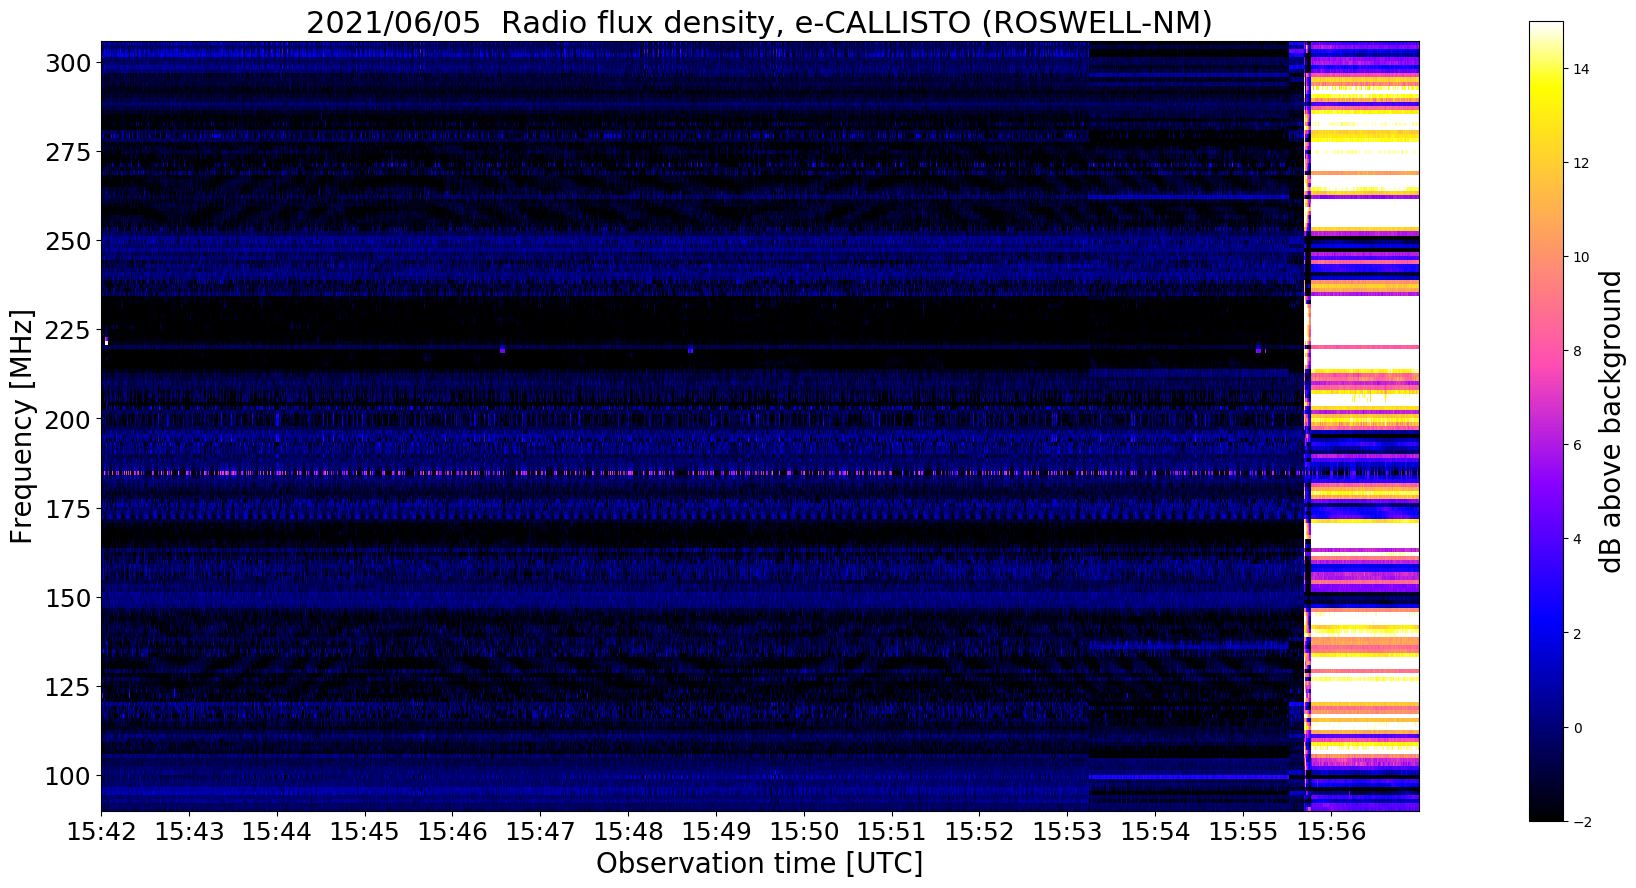The width and height of the screenshot is (1636, 888).
Task: Click the colorbar tick label 14
Action: (1583, 69)
